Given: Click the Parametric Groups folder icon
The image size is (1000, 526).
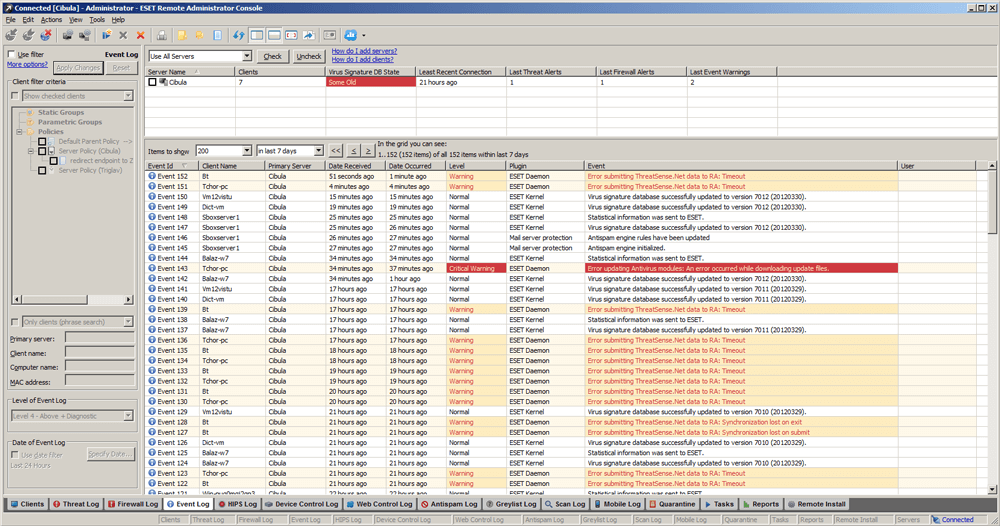Looking at the screenshot, I should (29, 122).
